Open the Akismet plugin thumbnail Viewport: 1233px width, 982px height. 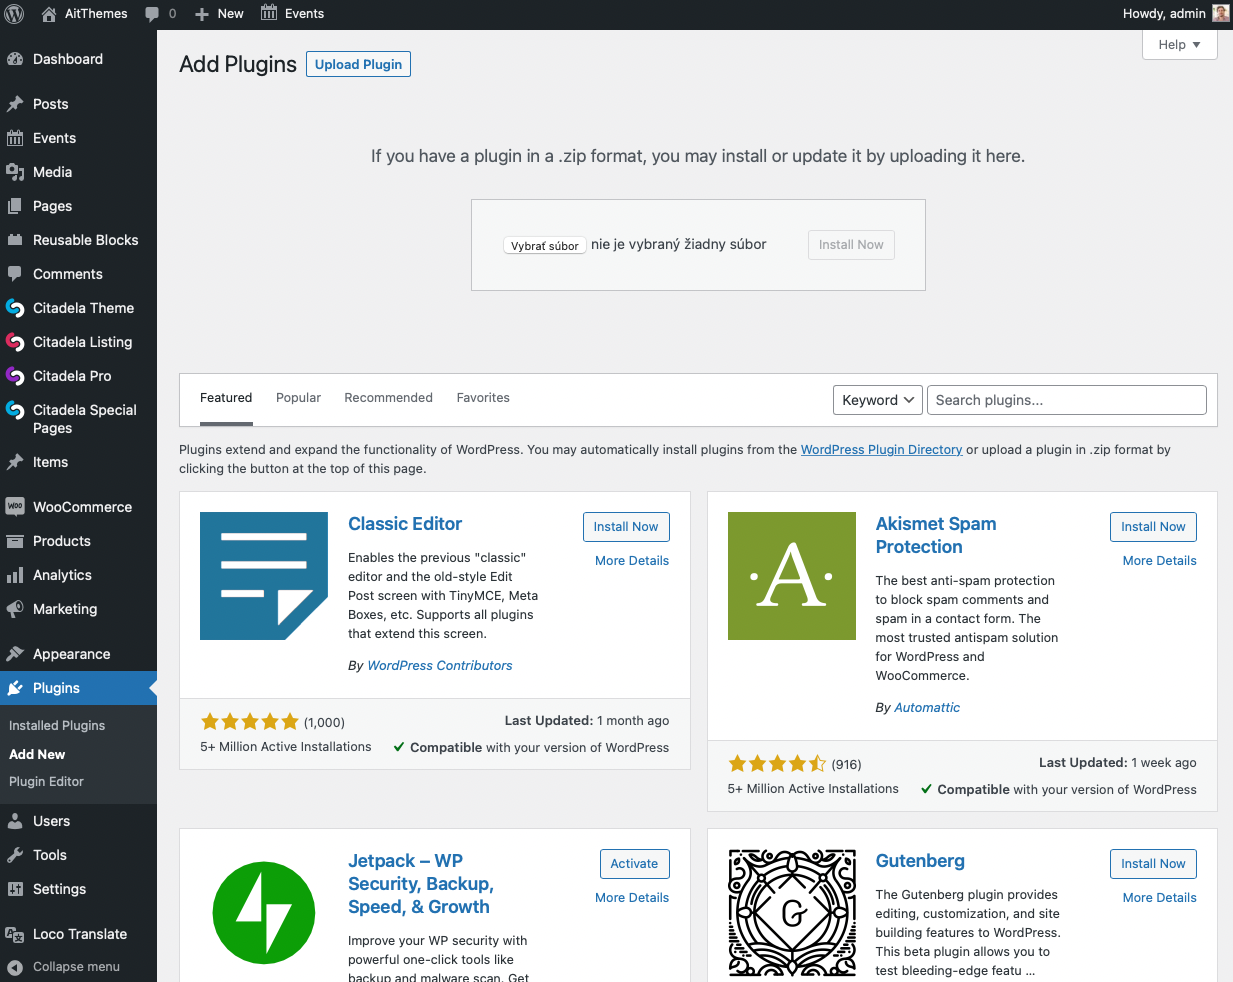[x=792, y=576]
